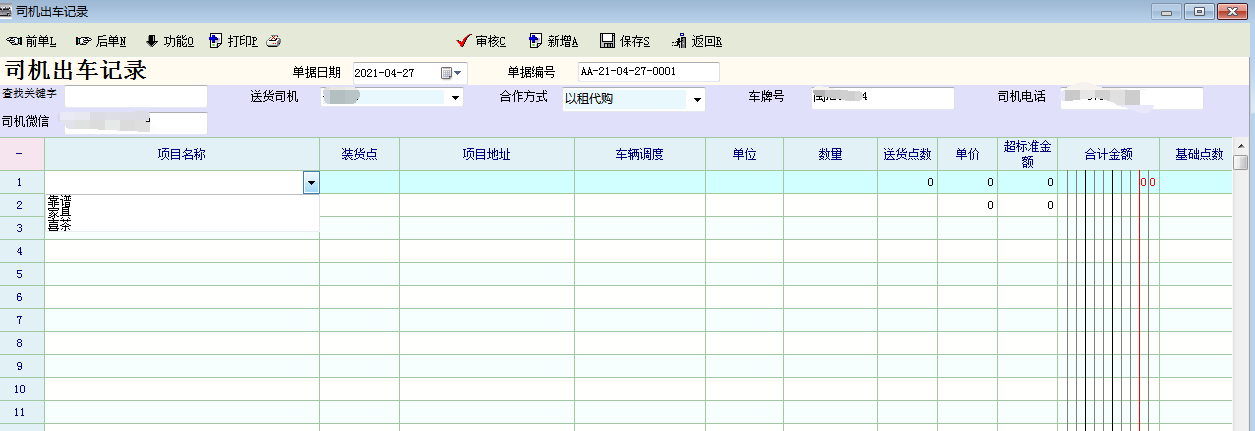Select 靠谱 from the project name list

(58, 200)
